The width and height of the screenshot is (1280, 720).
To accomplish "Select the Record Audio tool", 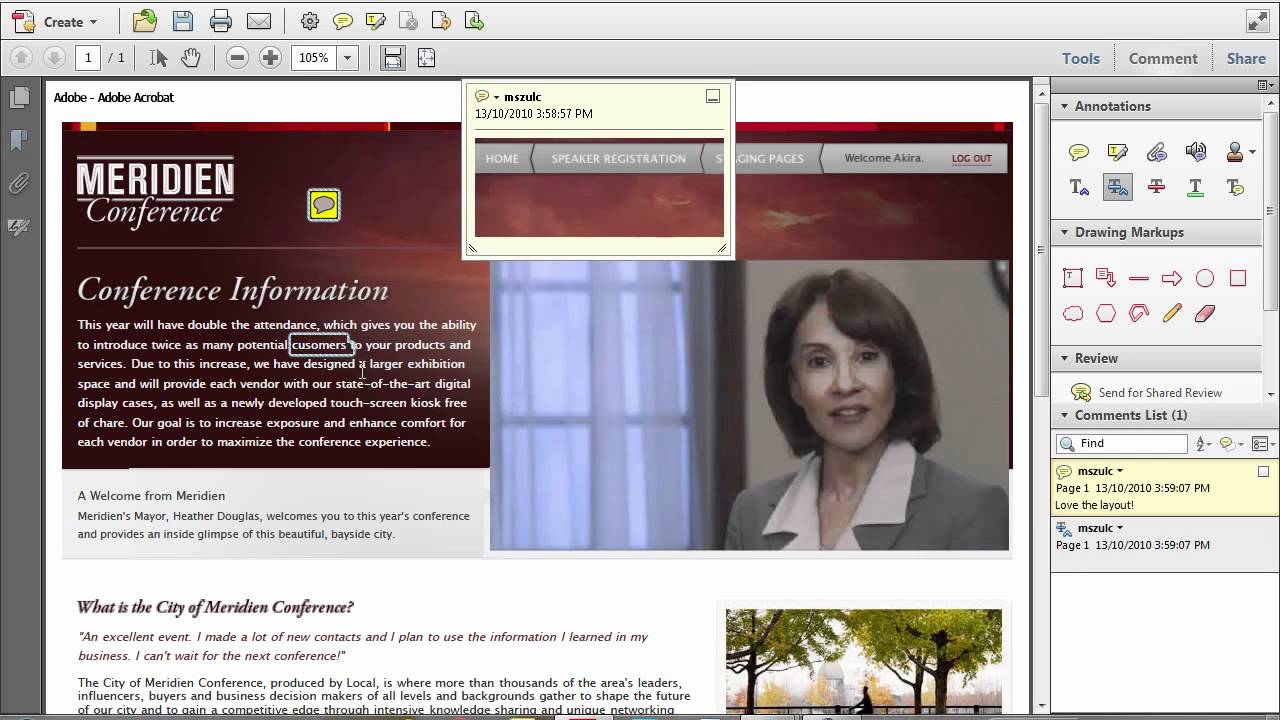I will pyautogui.click(x=1195, y=152).
